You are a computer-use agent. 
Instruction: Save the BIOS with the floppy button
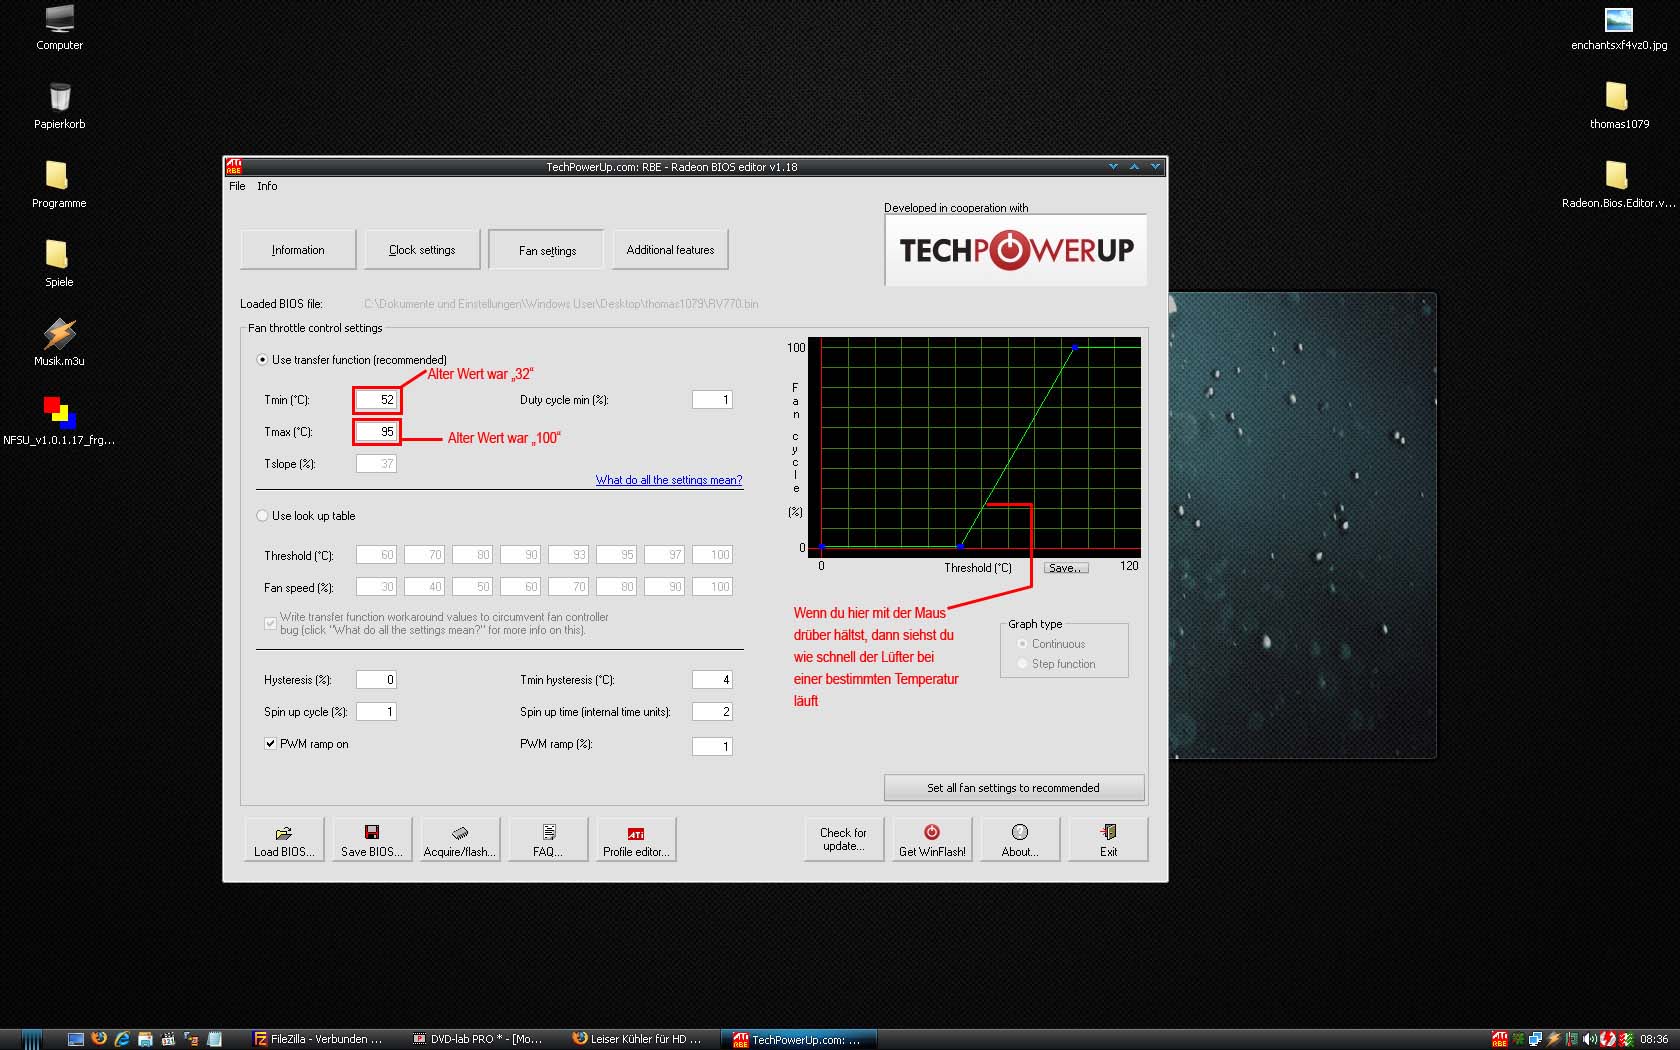372,840
